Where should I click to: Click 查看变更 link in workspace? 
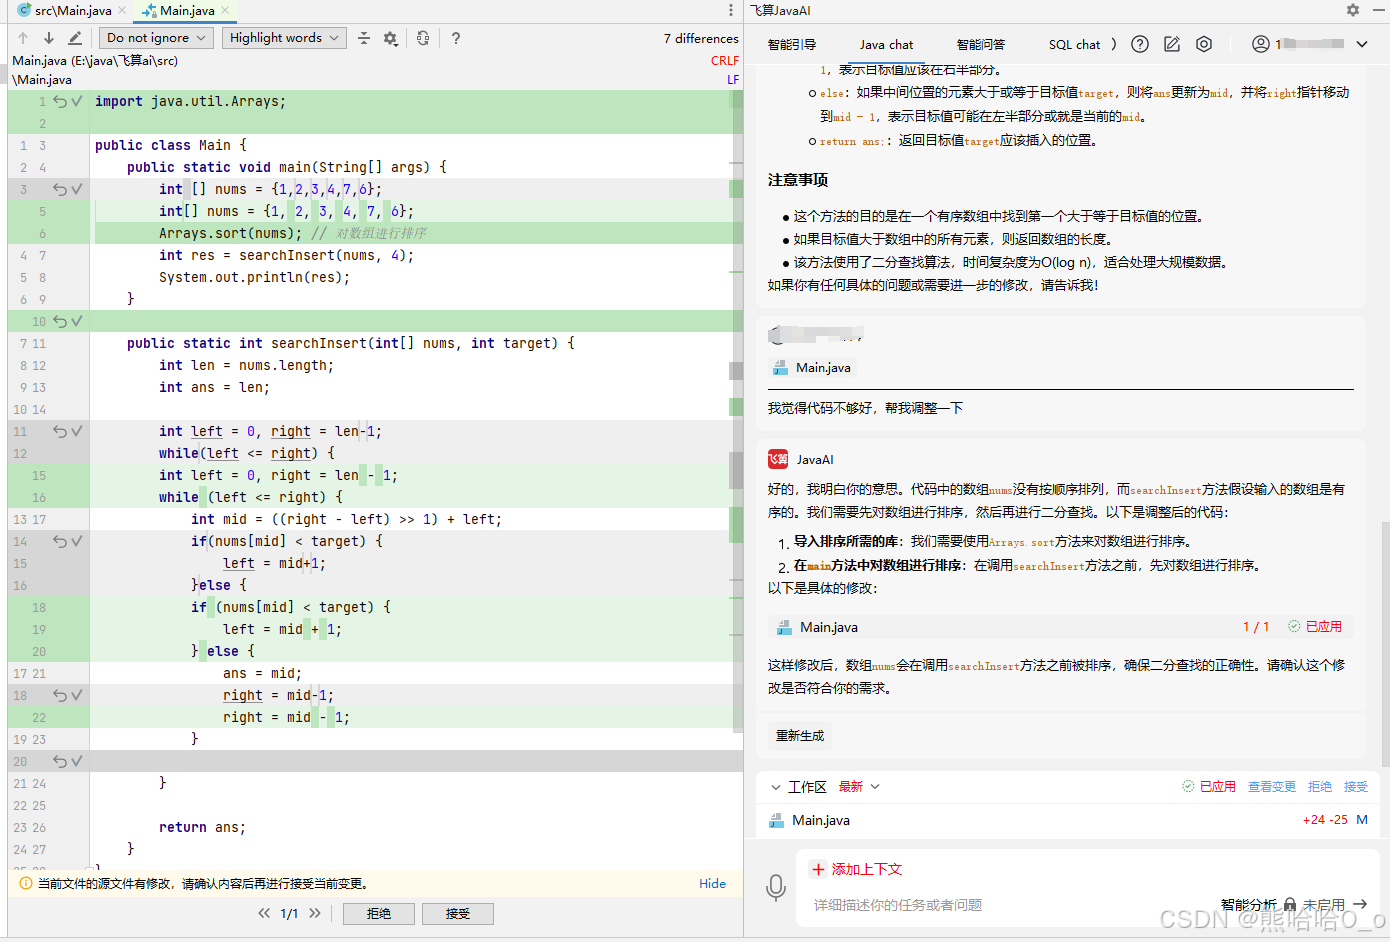(x=1272, y=787)
